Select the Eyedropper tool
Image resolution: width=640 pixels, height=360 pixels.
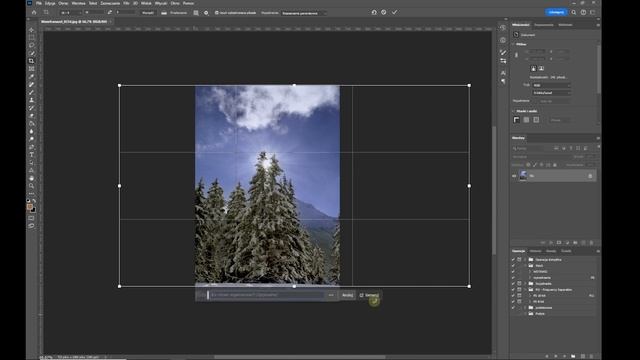[31, 77]
